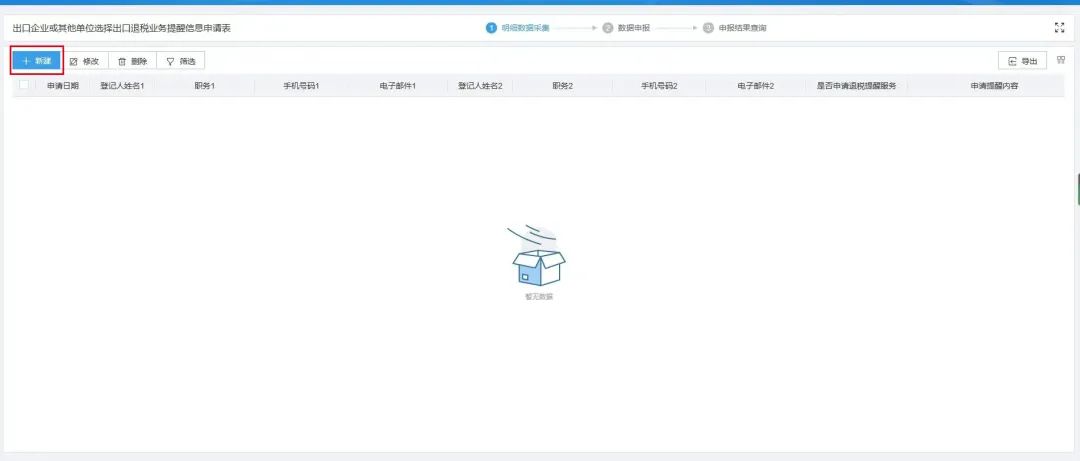Click the 登记人姓名2 column header

pyautogui.click(x=480, y=86)
